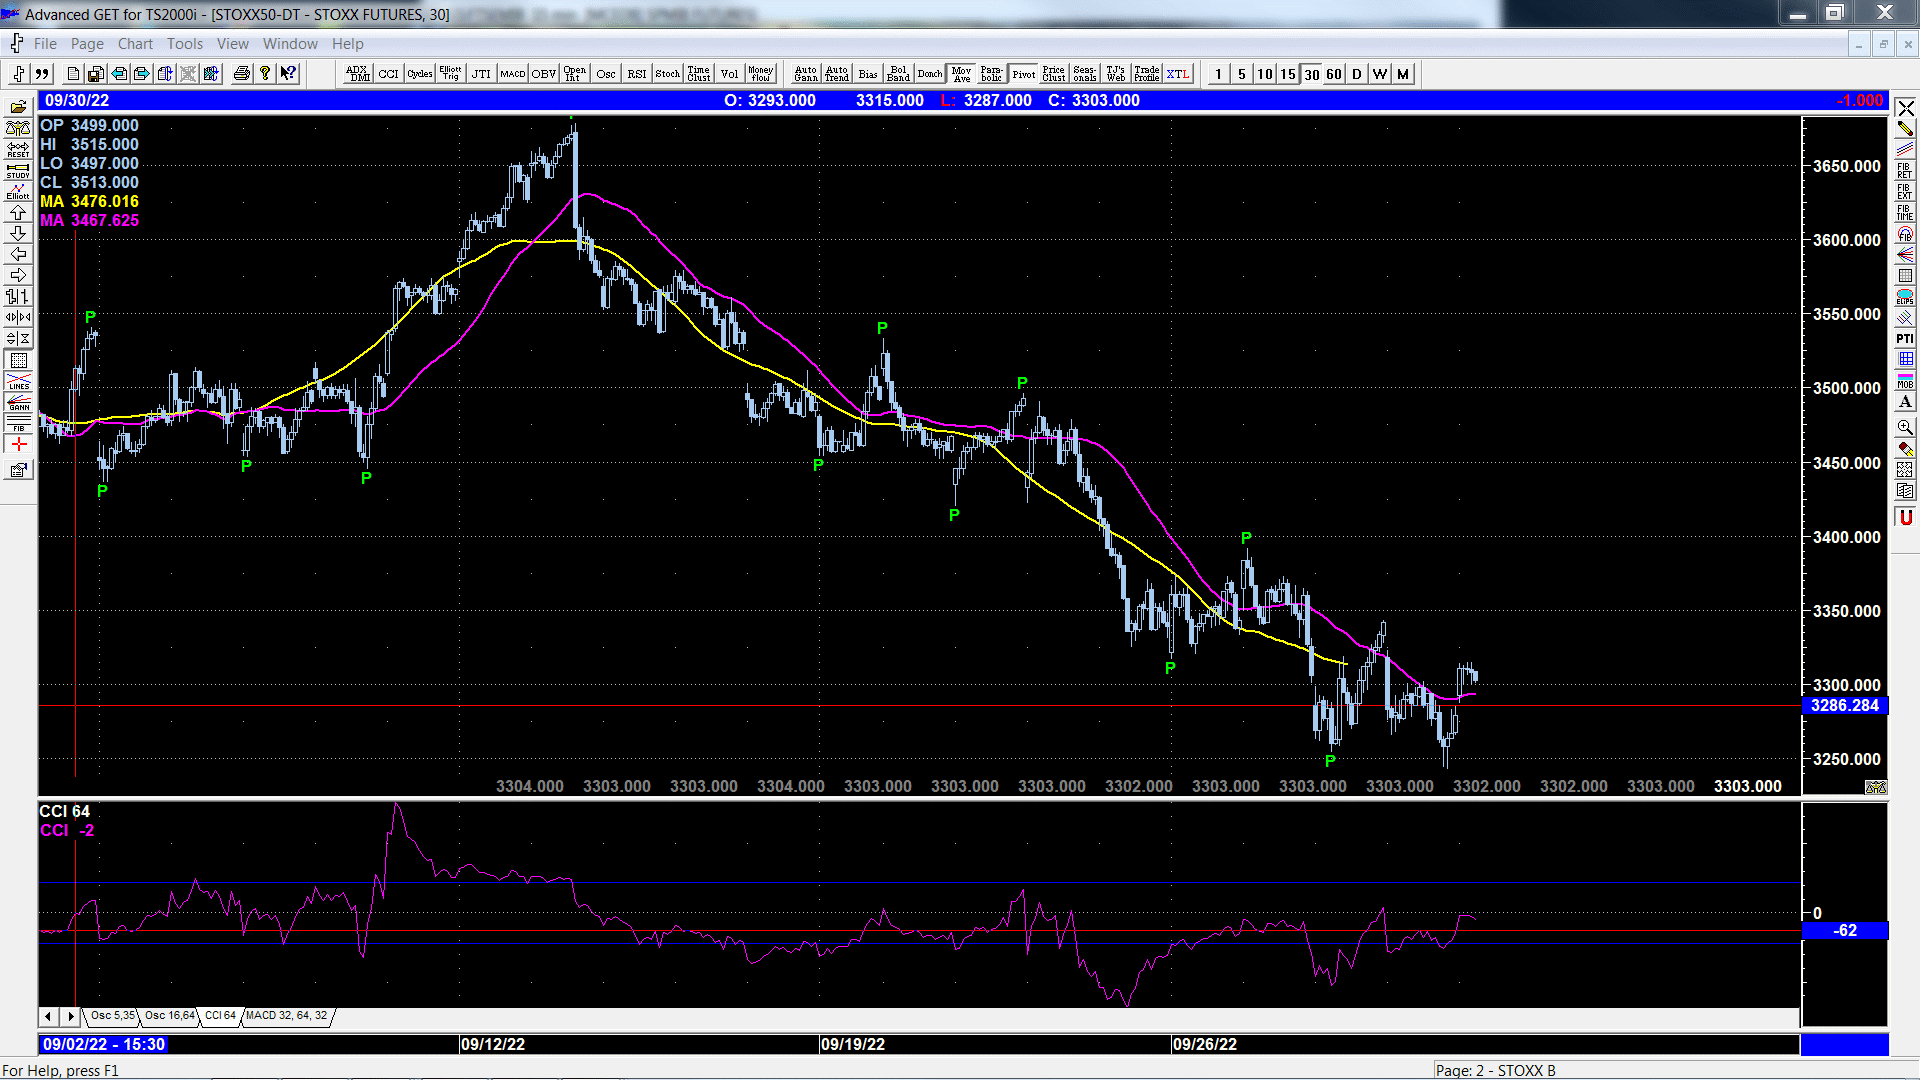This screenshot has height=1080, width=1920.
Task: Click the PTI tool button
Action: coord(1905,339)
